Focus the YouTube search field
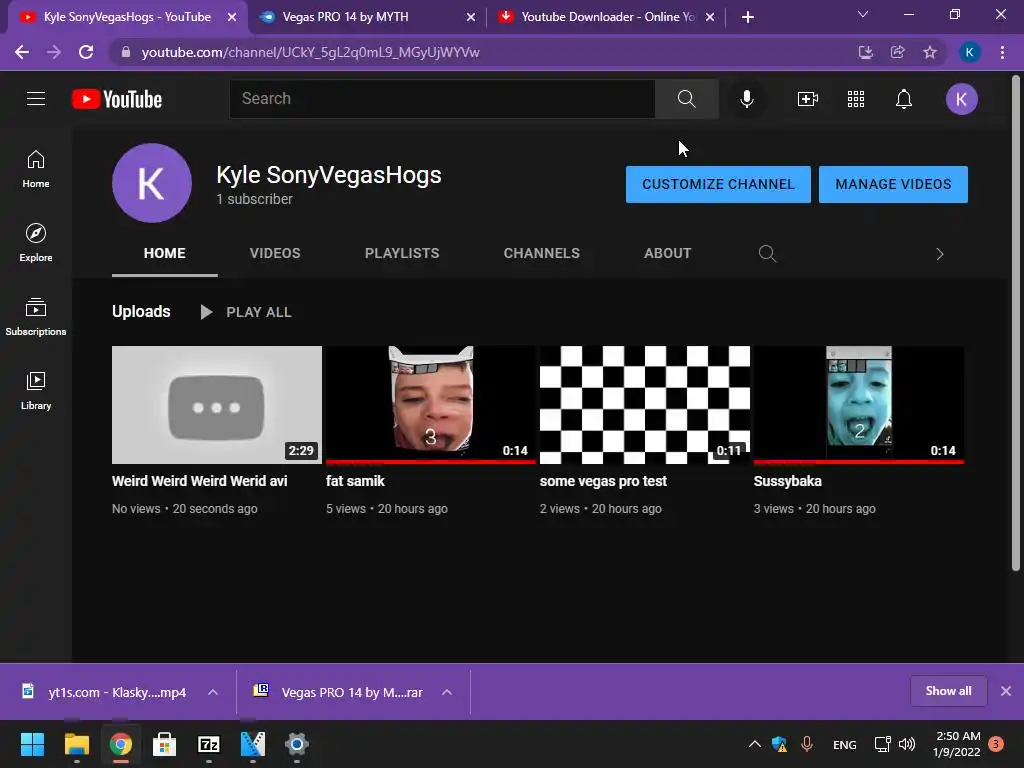 [x=442, y=99]
